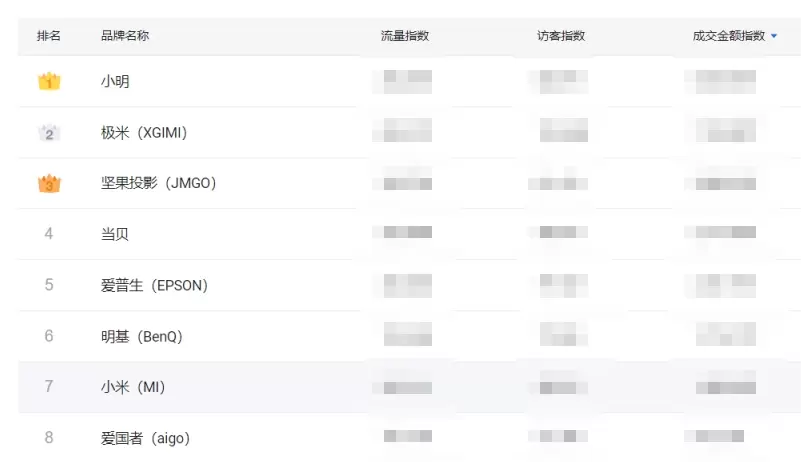Select the 坚果投影 (JMGO) brand name
Screen dimensions: 801x462
click(158, 184)
